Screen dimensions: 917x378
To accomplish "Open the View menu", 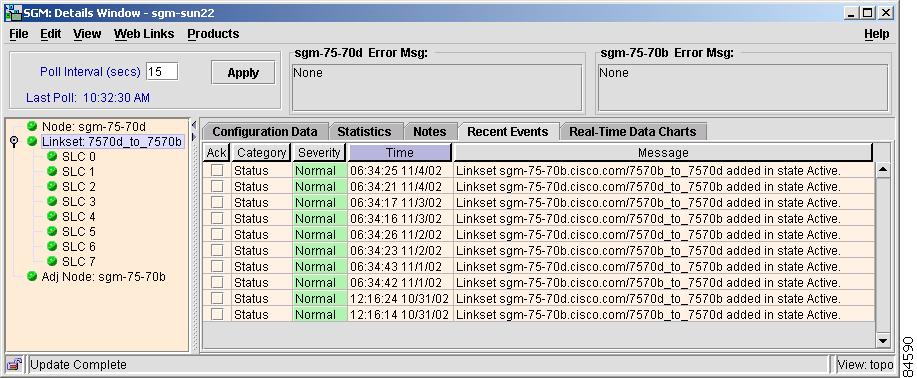I will click(x=87, y=34).
